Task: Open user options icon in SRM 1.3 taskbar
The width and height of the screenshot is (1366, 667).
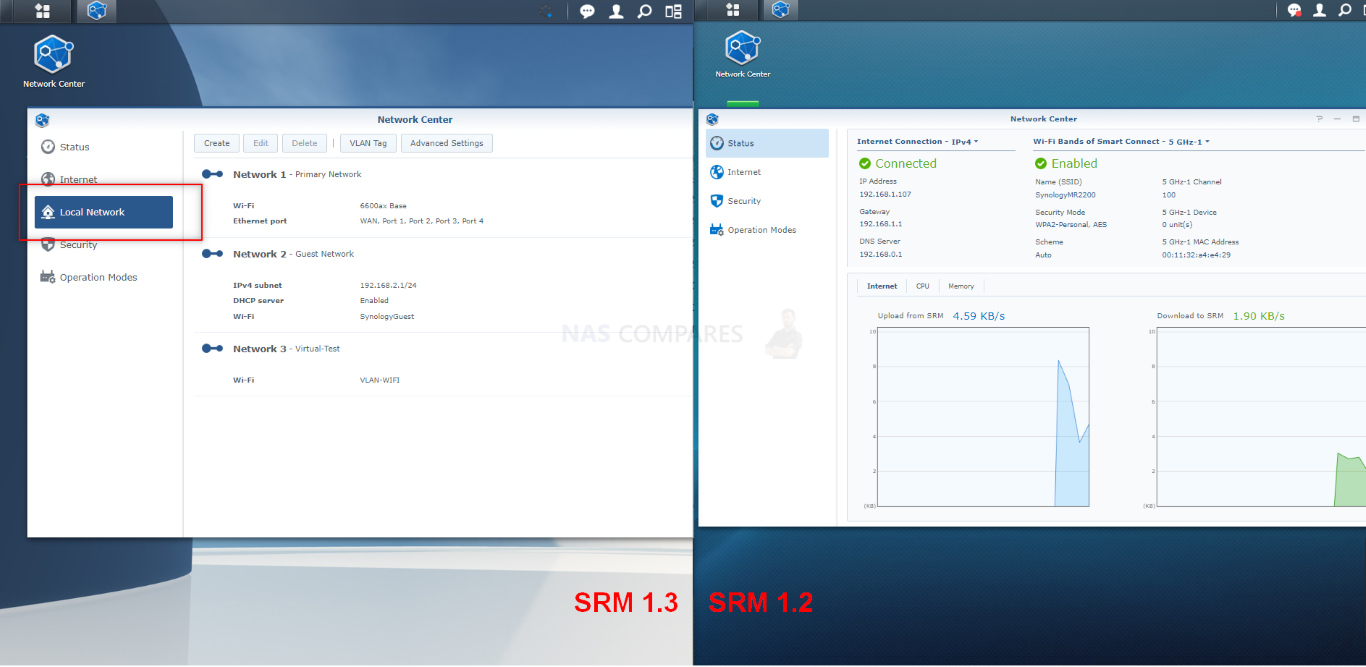Action: (x=617, y=11)
